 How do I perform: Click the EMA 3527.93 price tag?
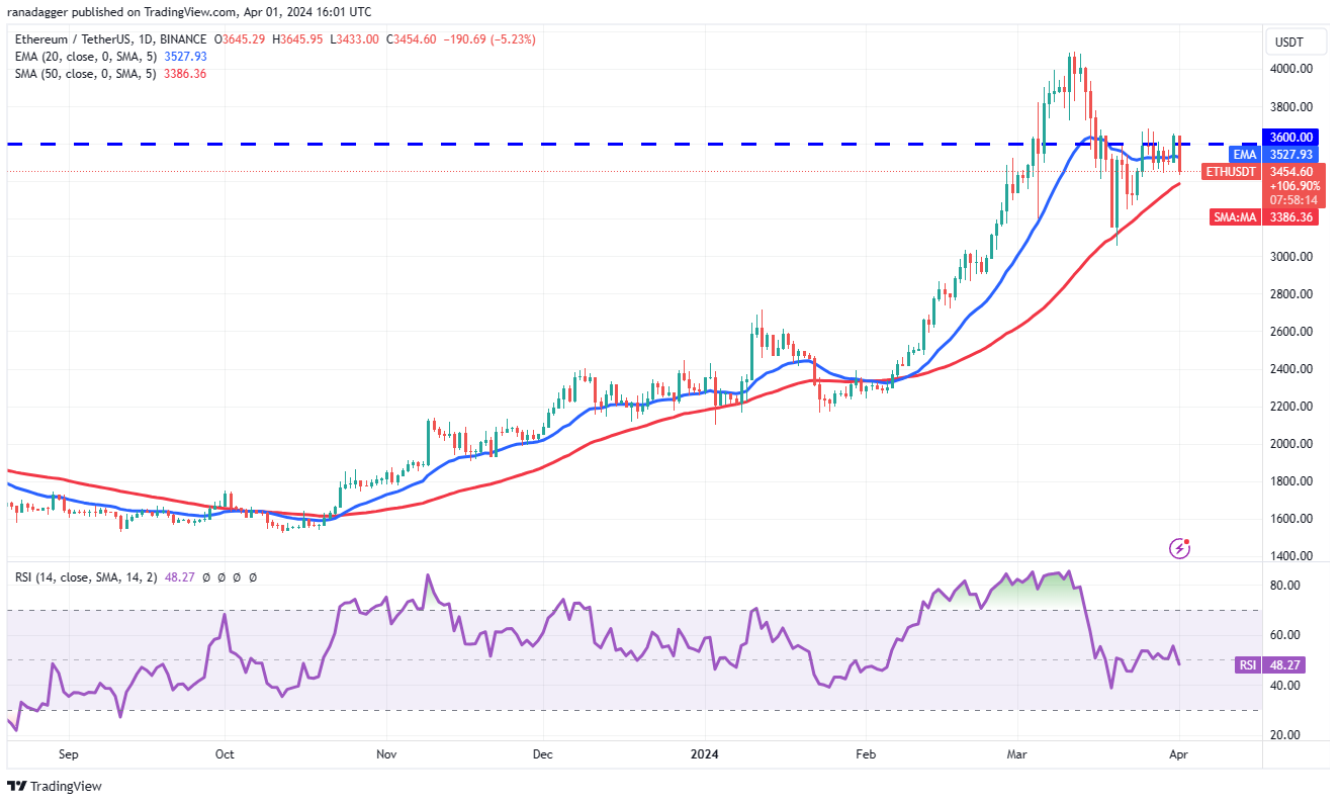[x=1276, y=154]
